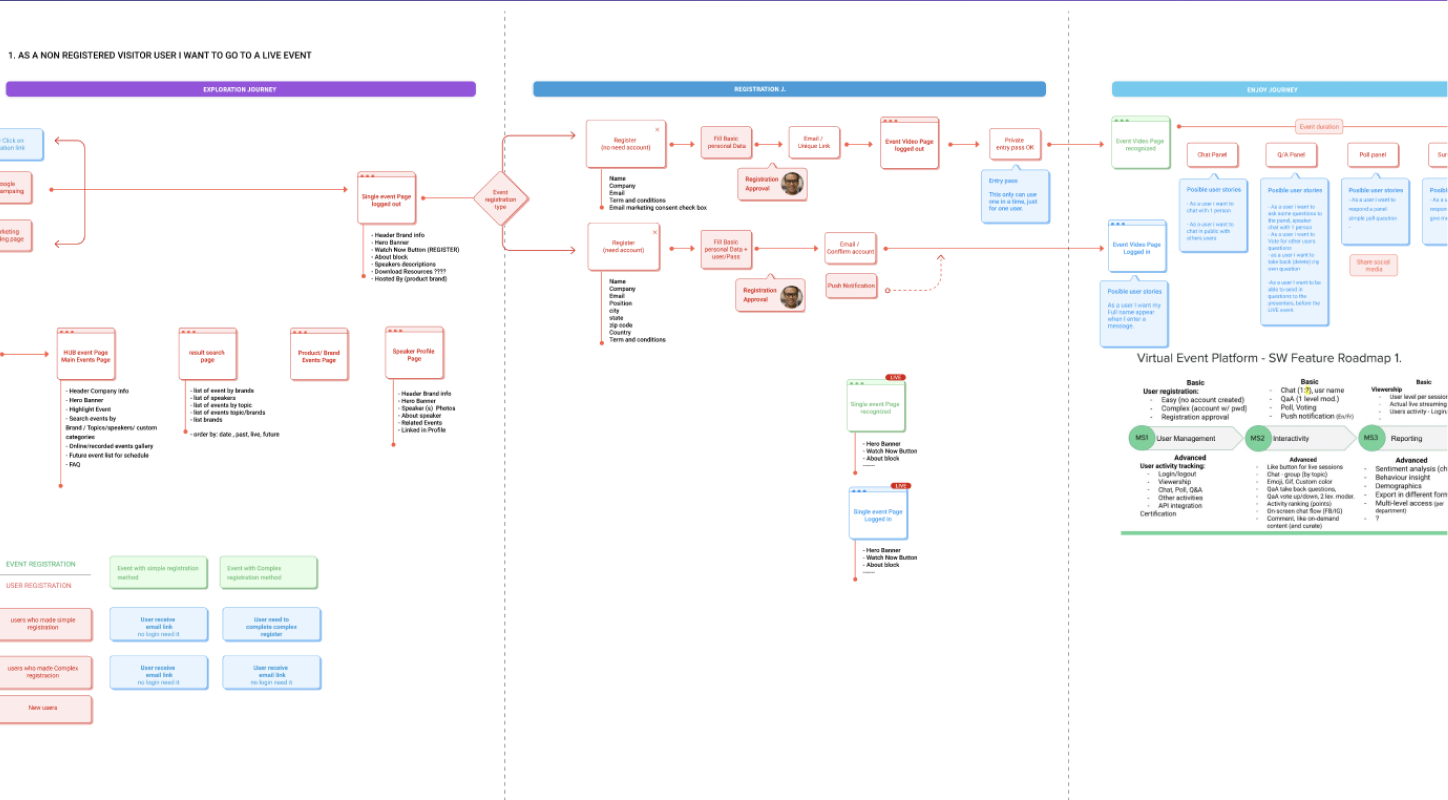
Task: Click avatar in Registration Approval beside Push Notification
Action: 792,296
